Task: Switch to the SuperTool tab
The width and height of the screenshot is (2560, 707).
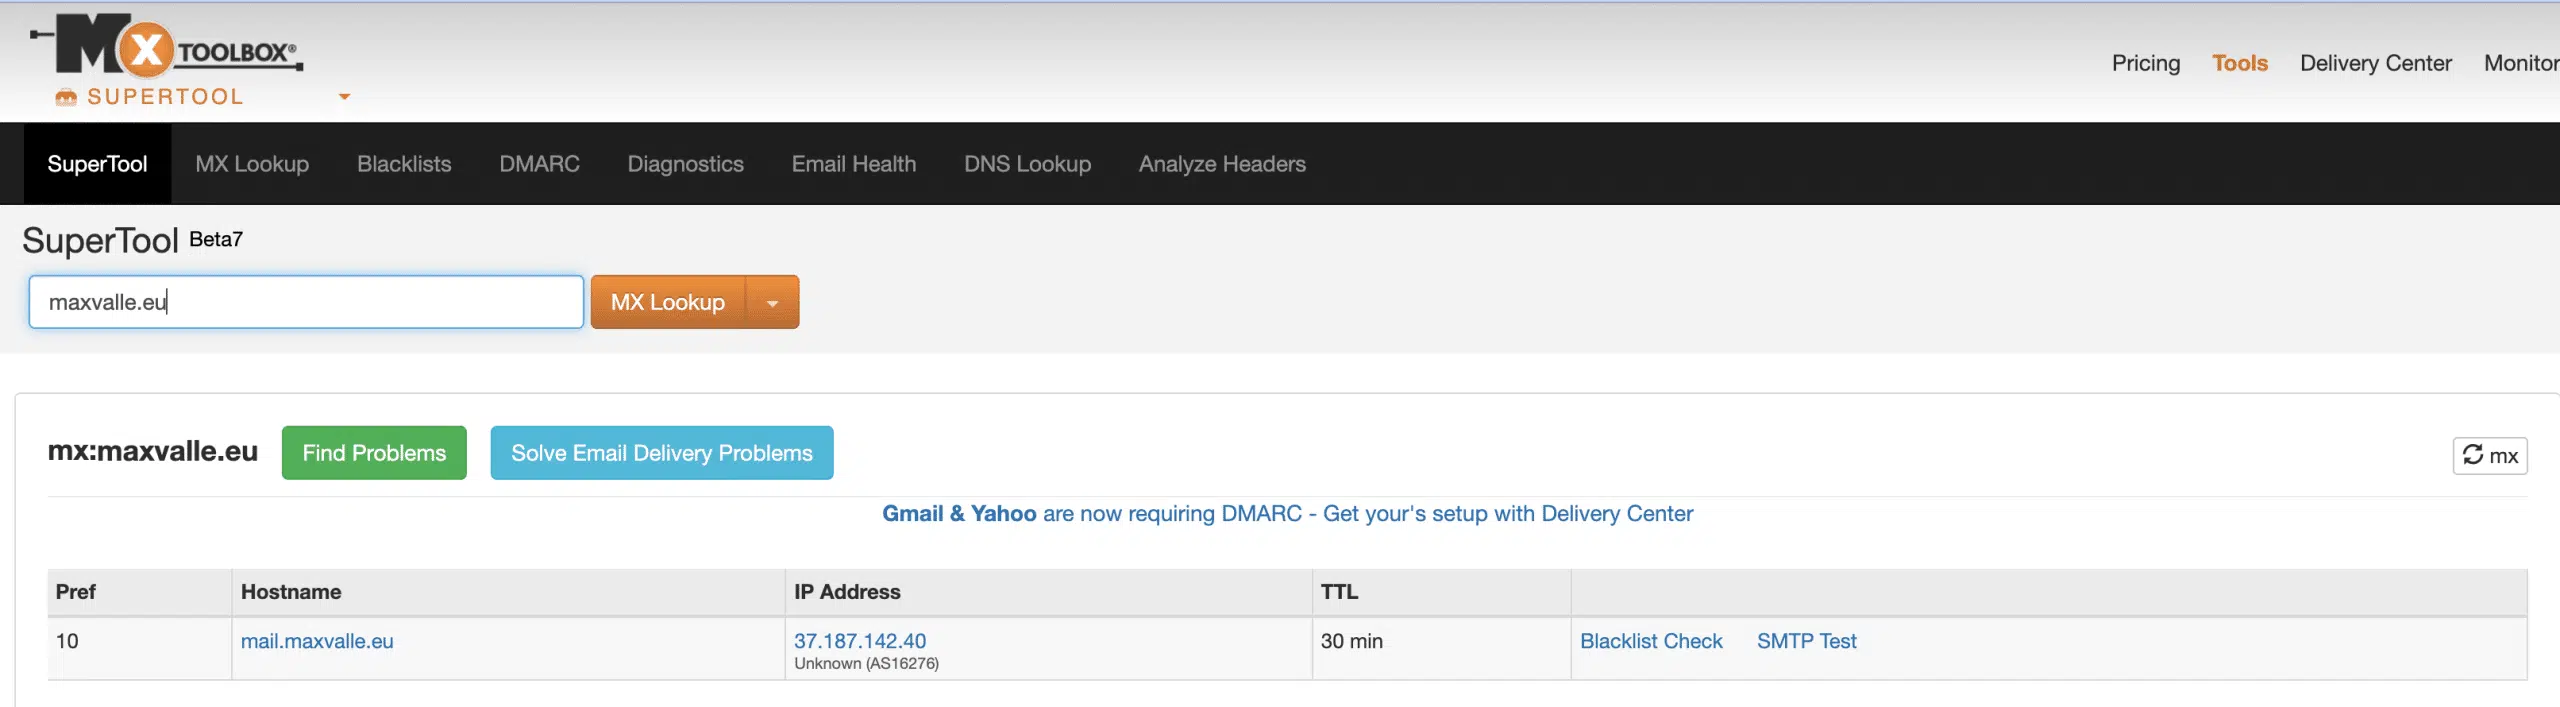Action: (x=97, y=164)
